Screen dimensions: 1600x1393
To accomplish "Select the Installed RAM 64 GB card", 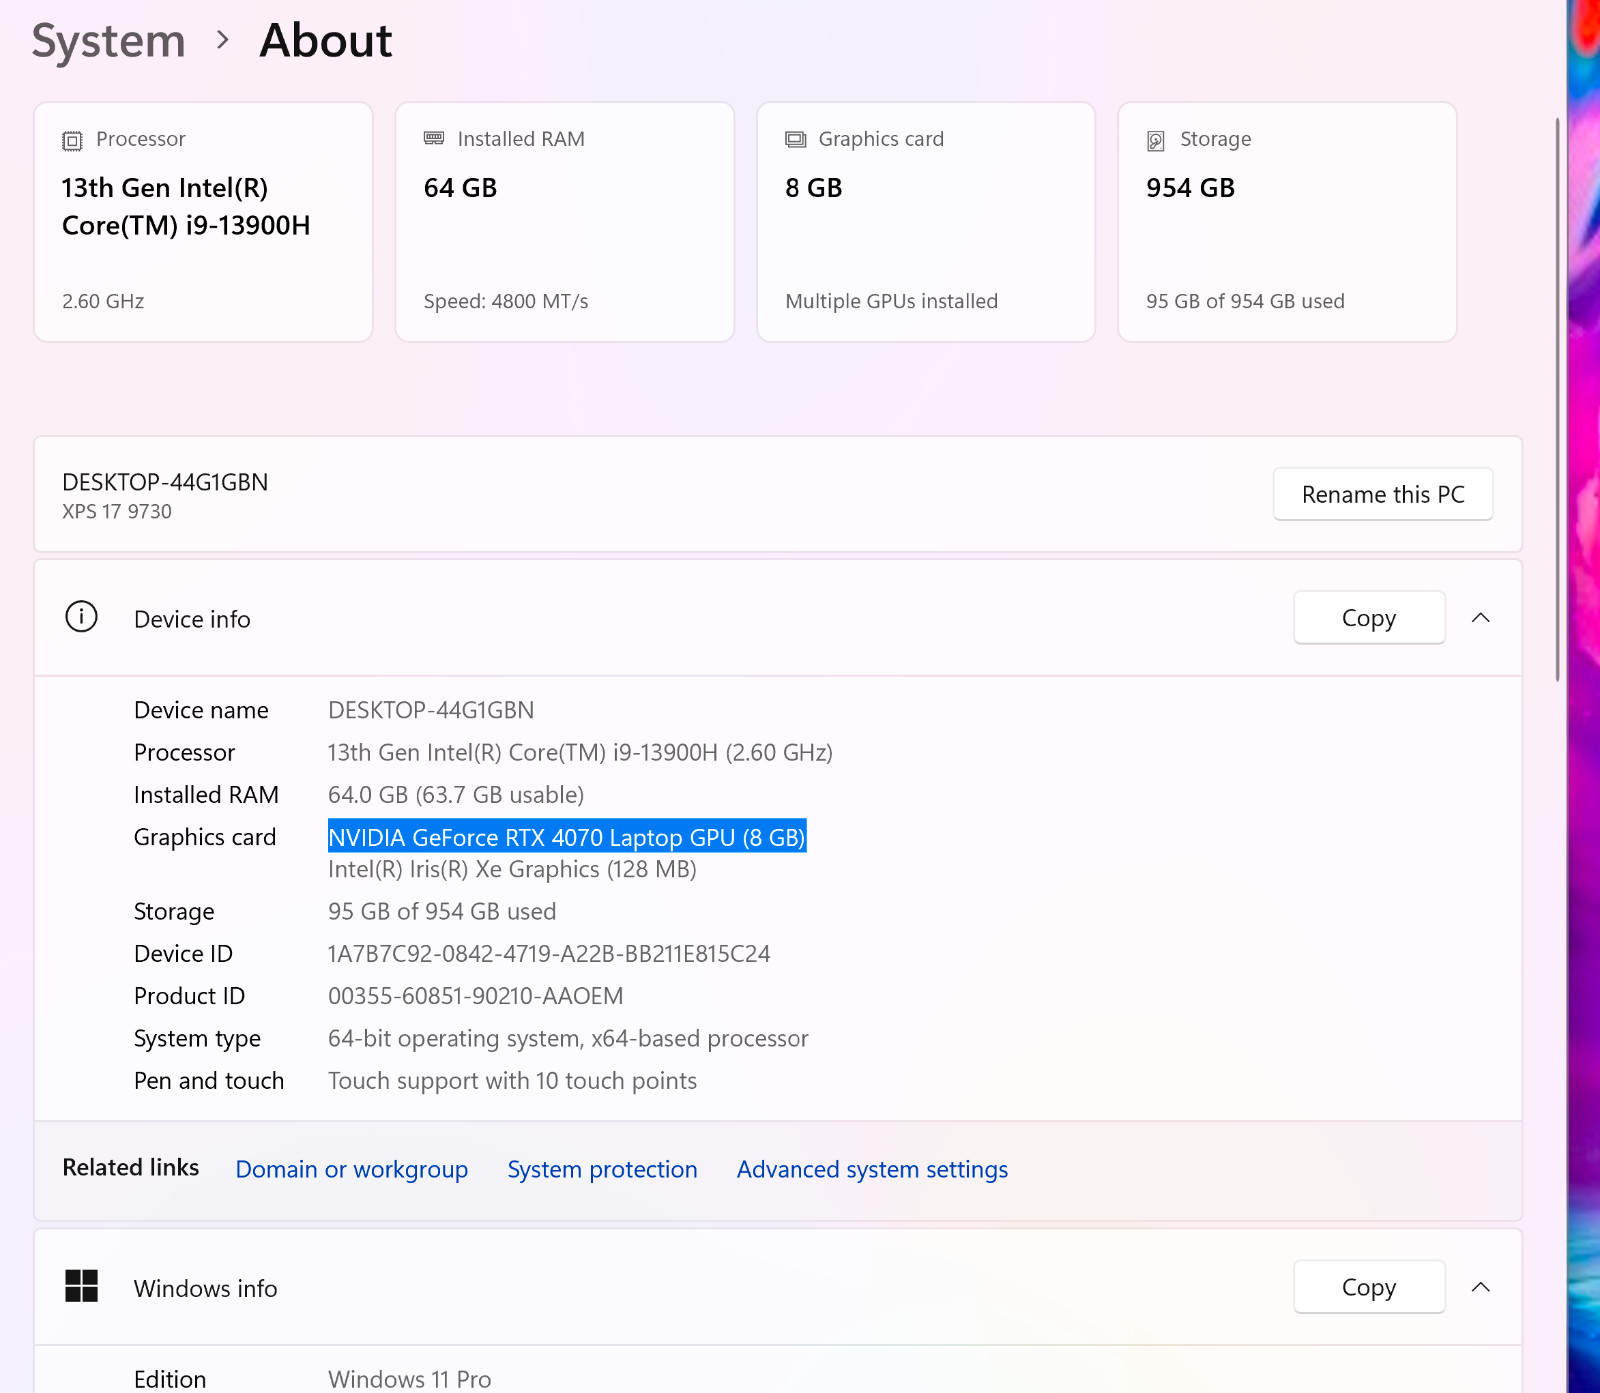I will point(565,222).
